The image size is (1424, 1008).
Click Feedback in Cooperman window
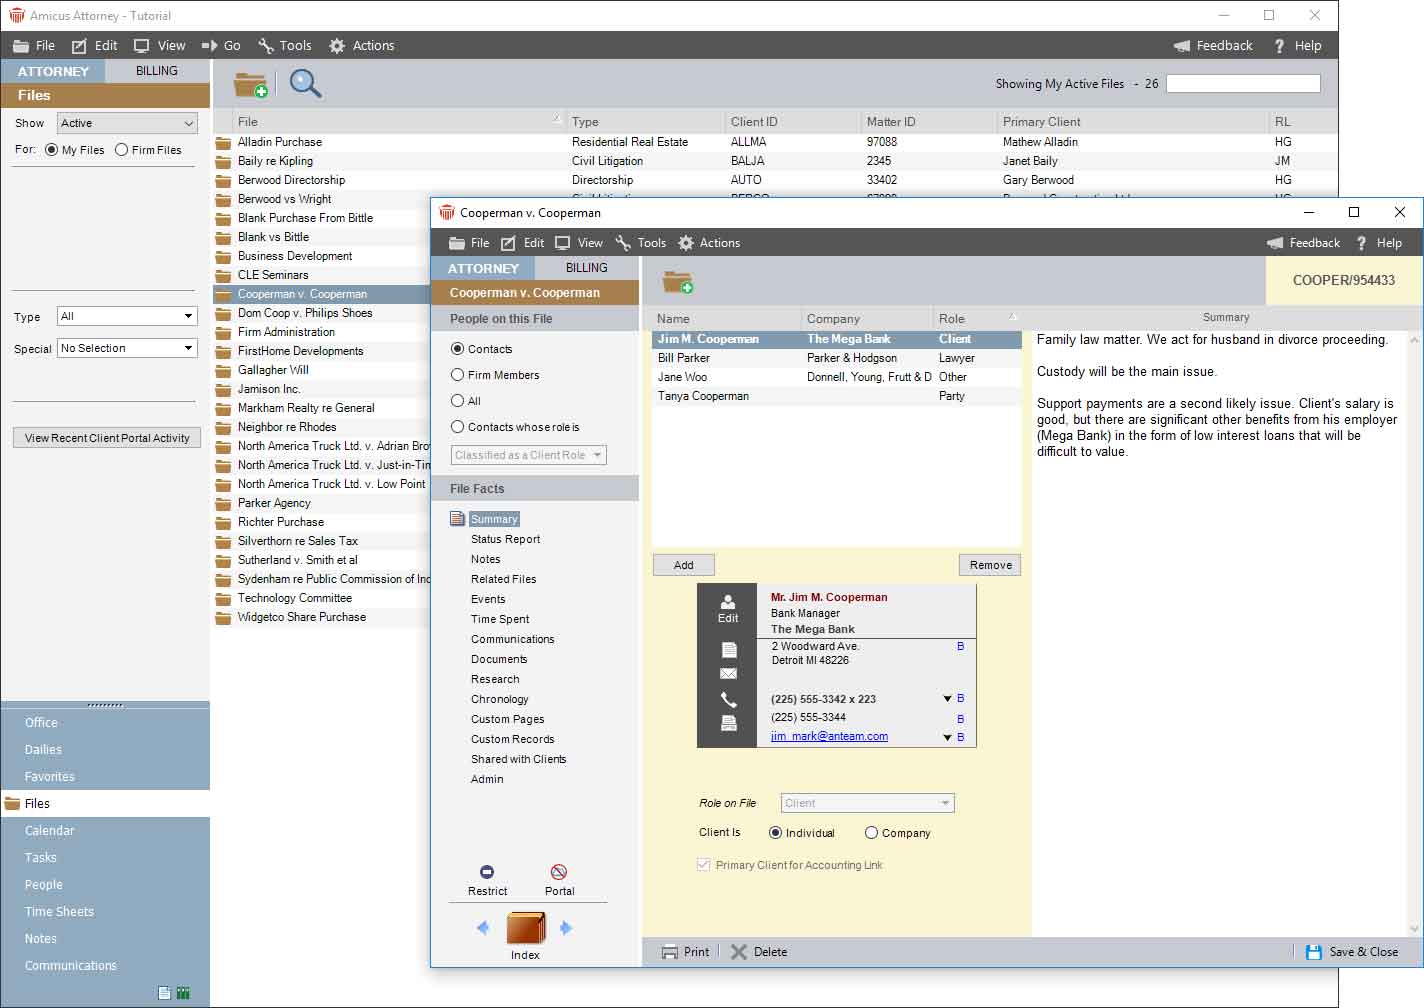pyautogui.click(x=1303, y=243)
